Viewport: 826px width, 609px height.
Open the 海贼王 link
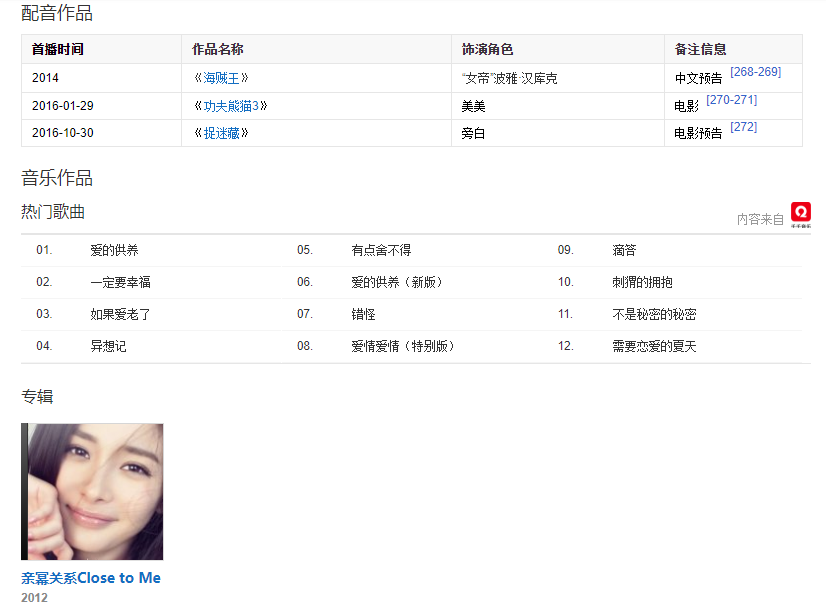[x=221, y=78]
